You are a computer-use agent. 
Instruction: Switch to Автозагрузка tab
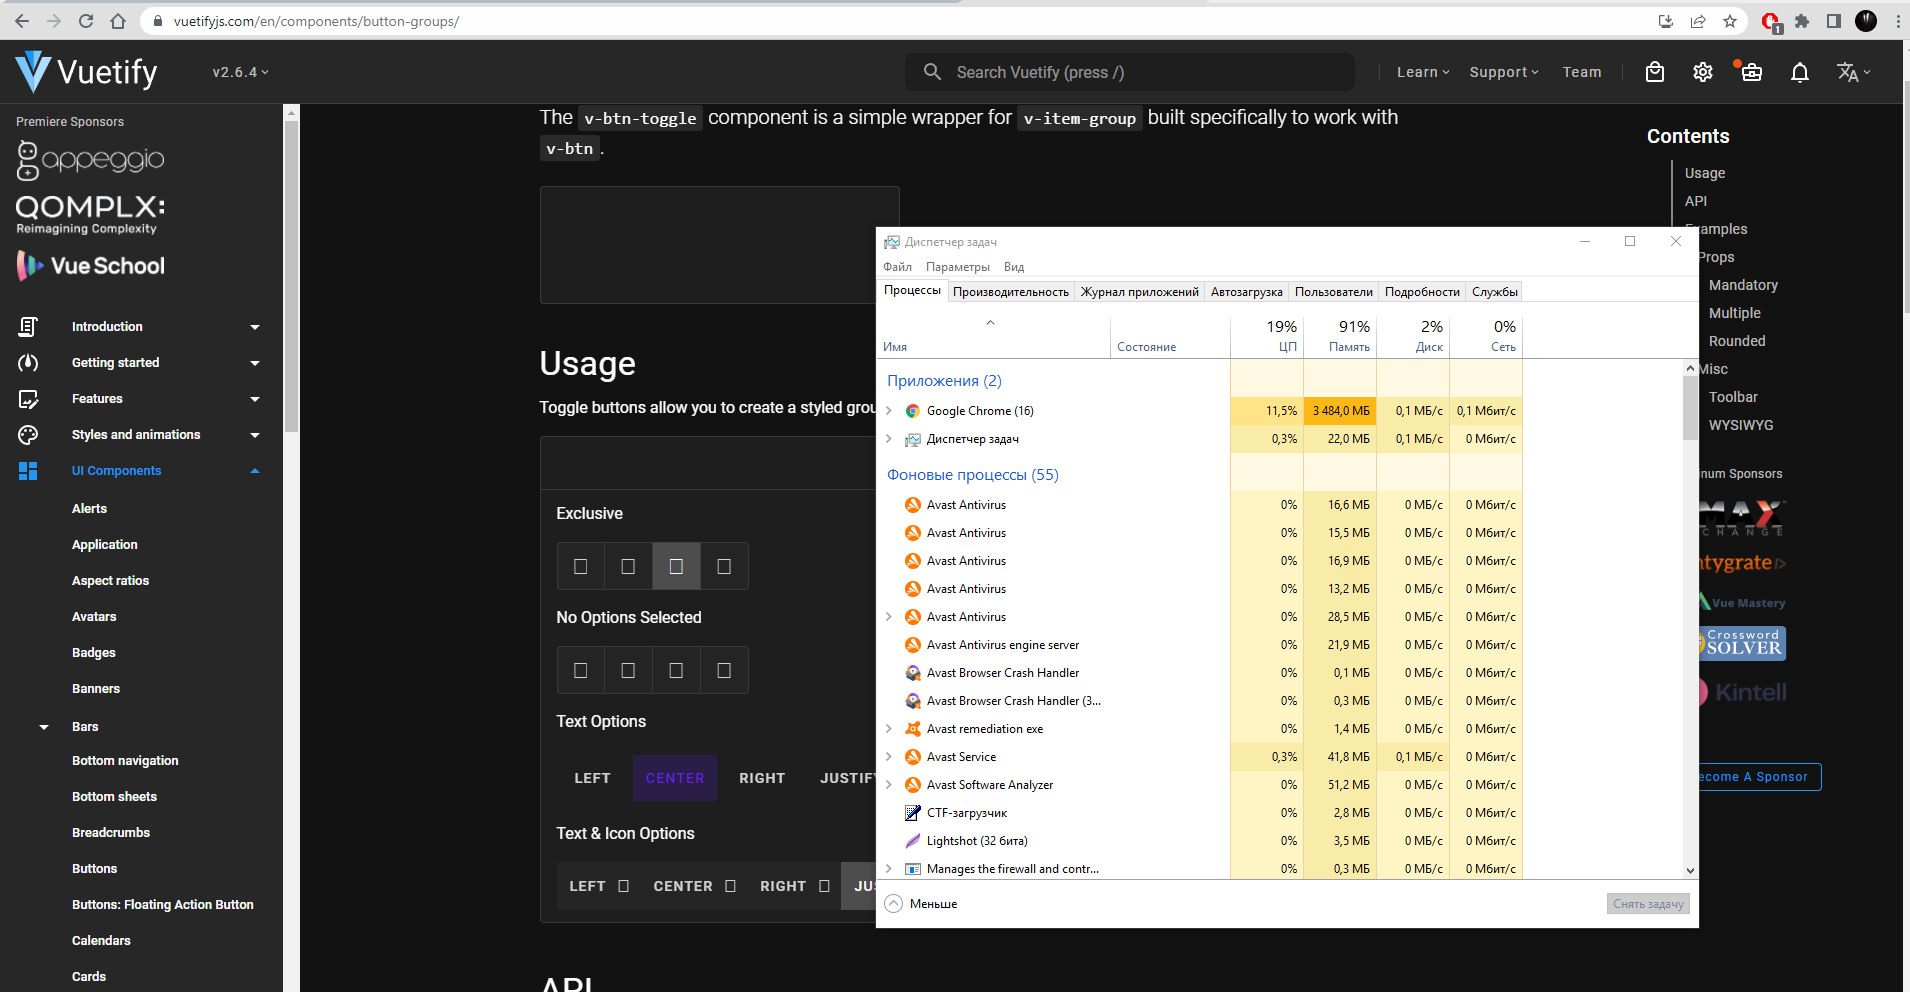[x=1247, y=292]
